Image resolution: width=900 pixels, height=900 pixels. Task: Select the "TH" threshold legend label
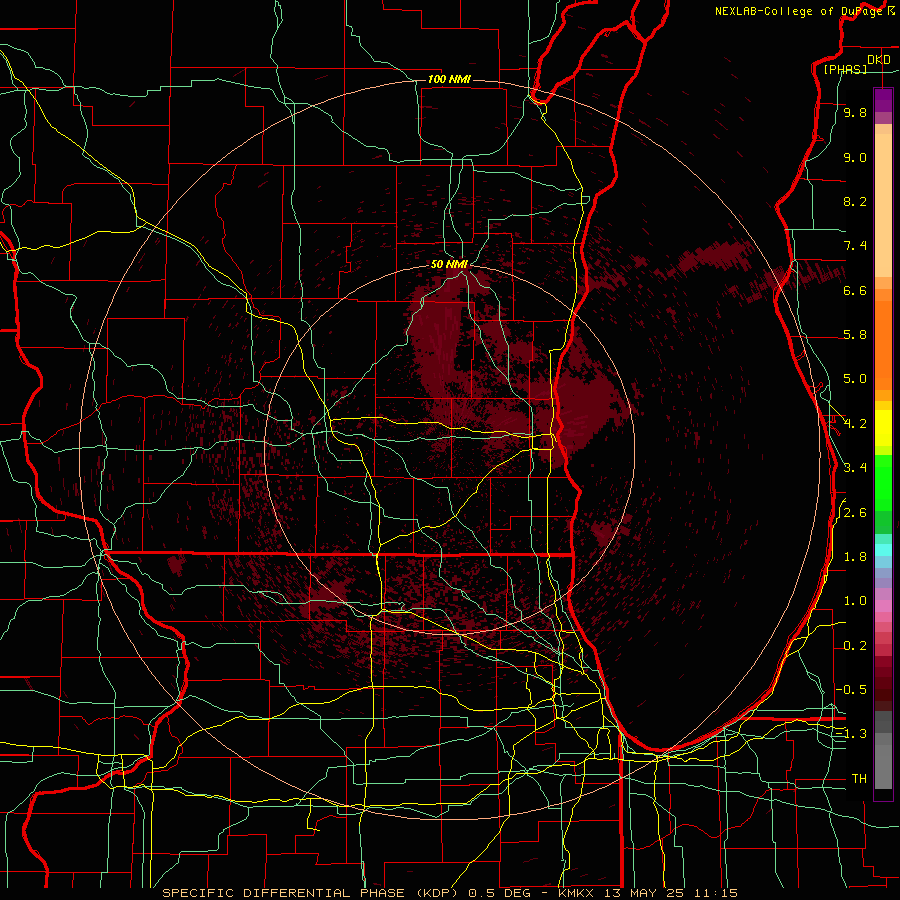click(859, 779)
